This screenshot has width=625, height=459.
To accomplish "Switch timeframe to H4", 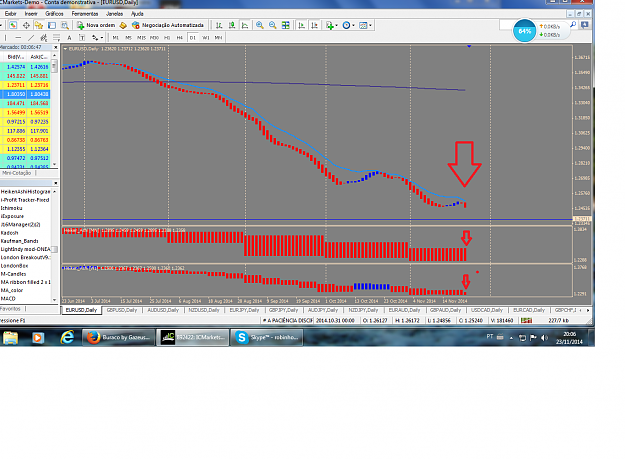I will pos(180,37).
